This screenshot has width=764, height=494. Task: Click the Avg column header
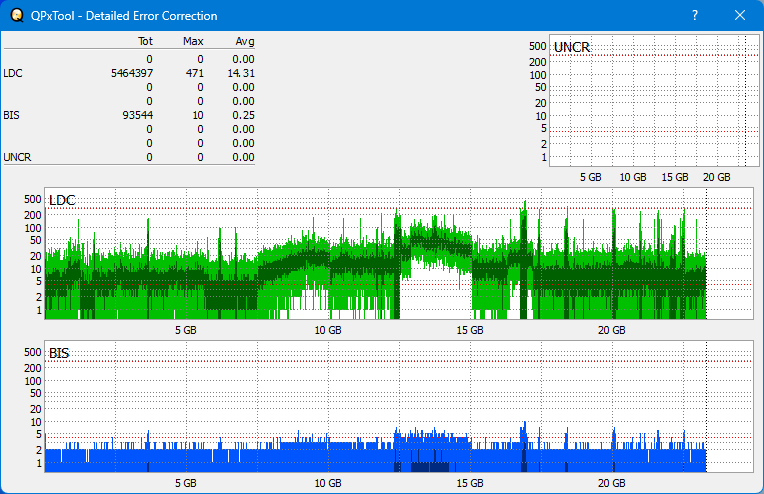245,41
